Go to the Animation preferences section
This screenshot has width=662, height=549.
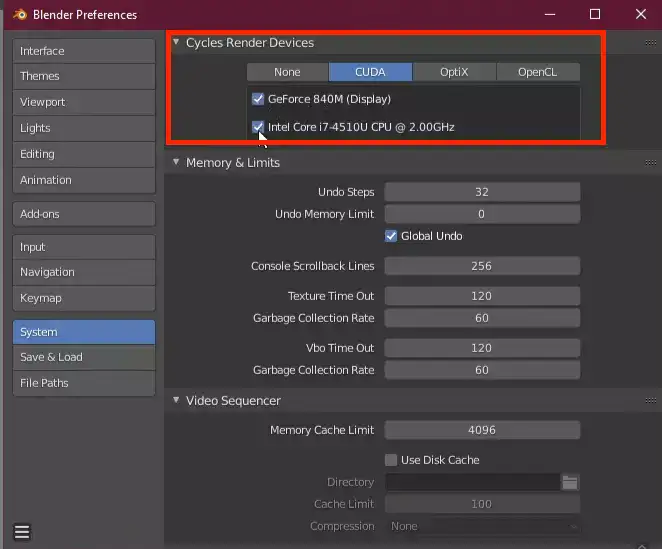84,180
